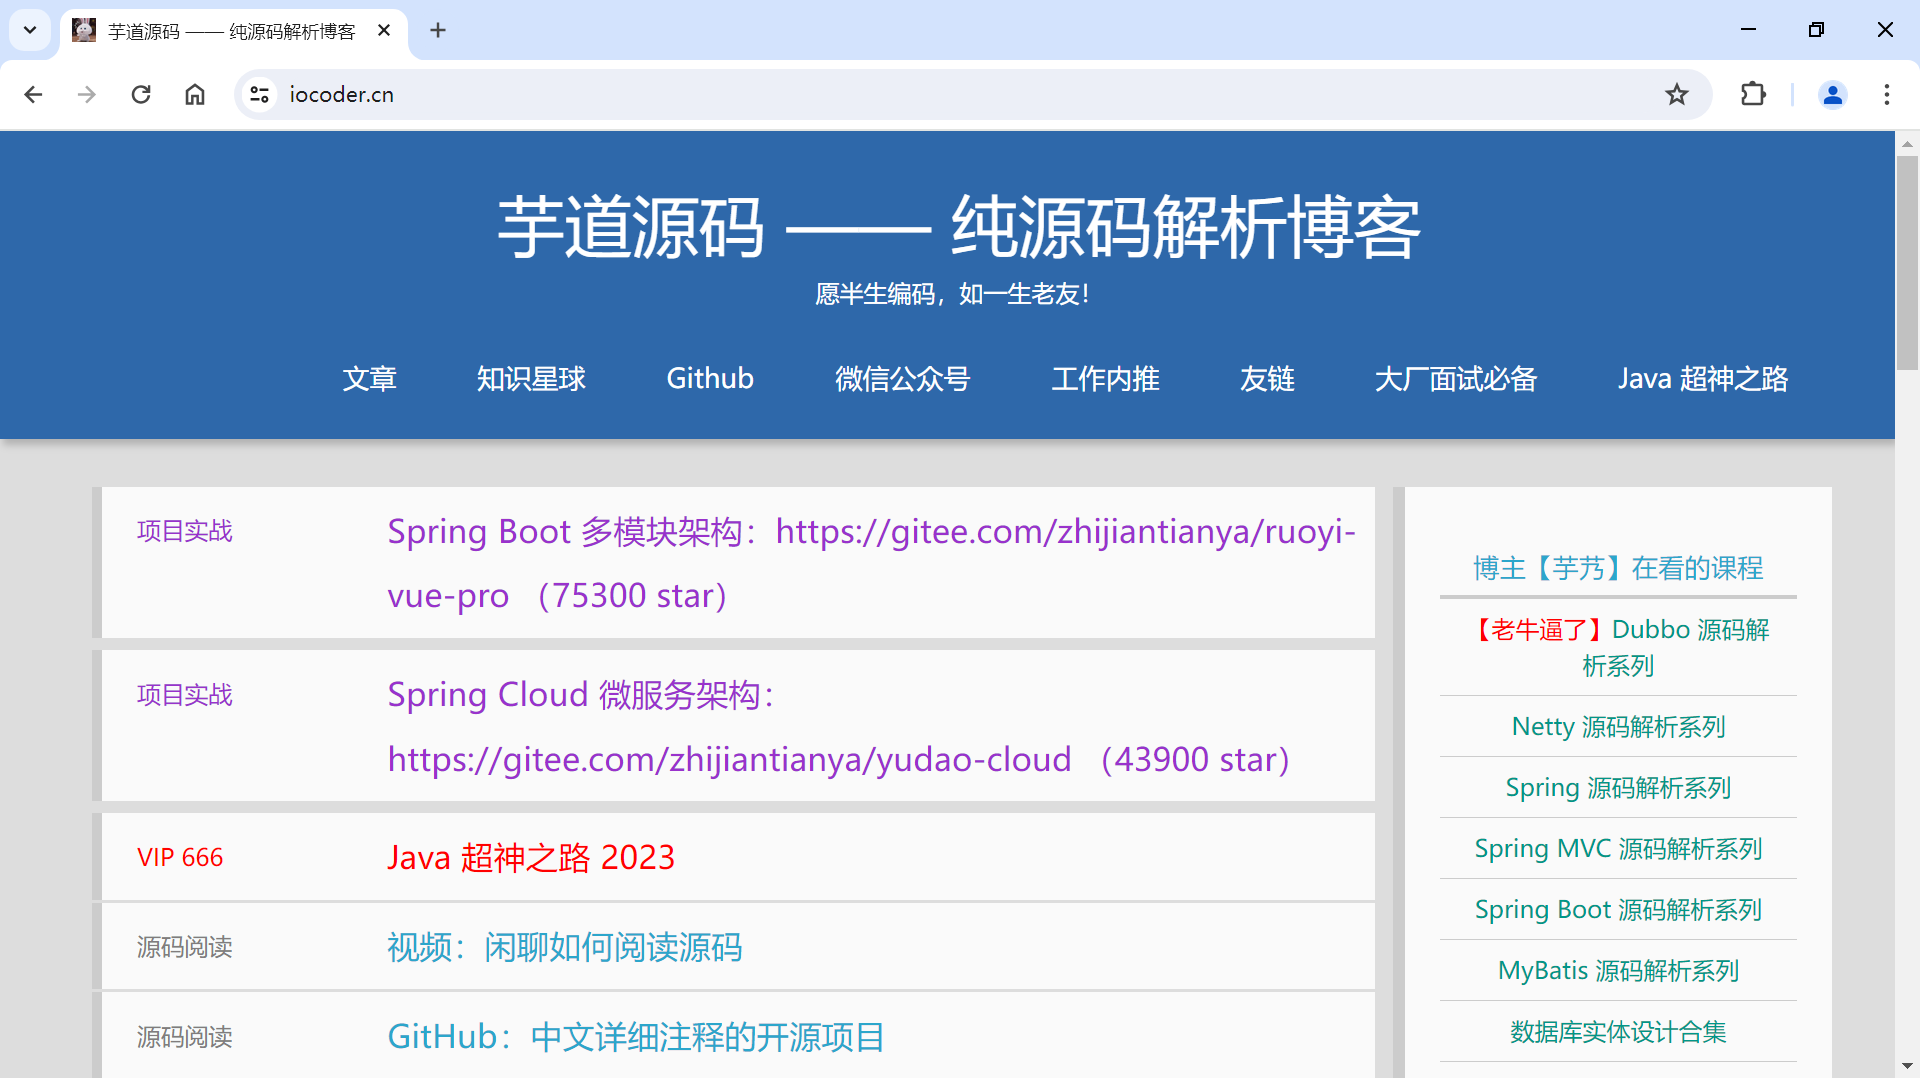Click the VIP 666 category label
Screen dimensions: 1920x1078
[180, 857]
